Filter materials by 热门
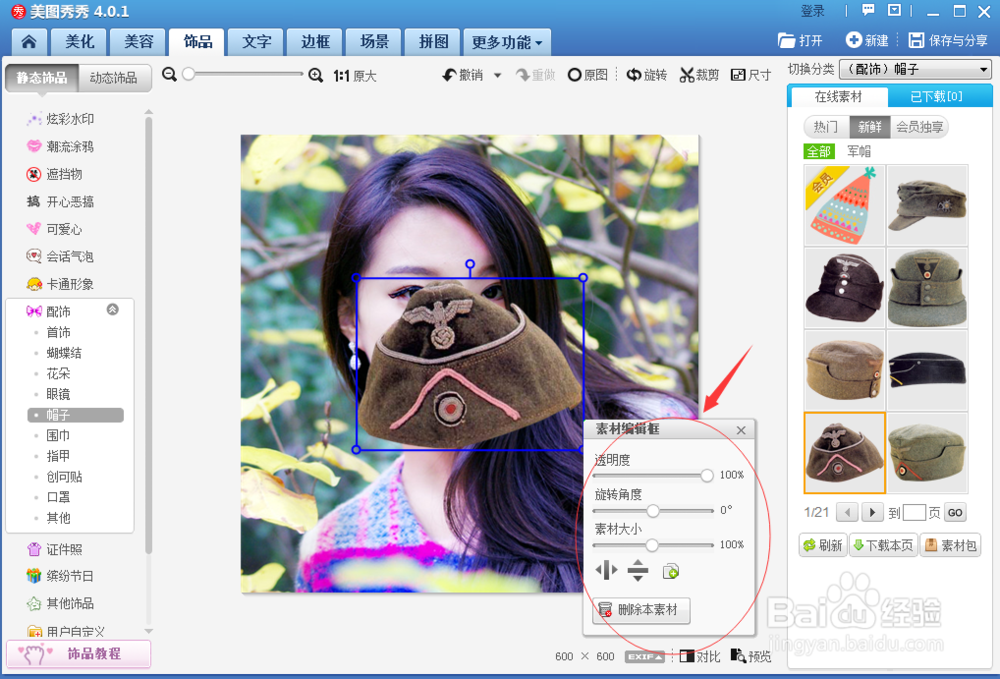 826,127
